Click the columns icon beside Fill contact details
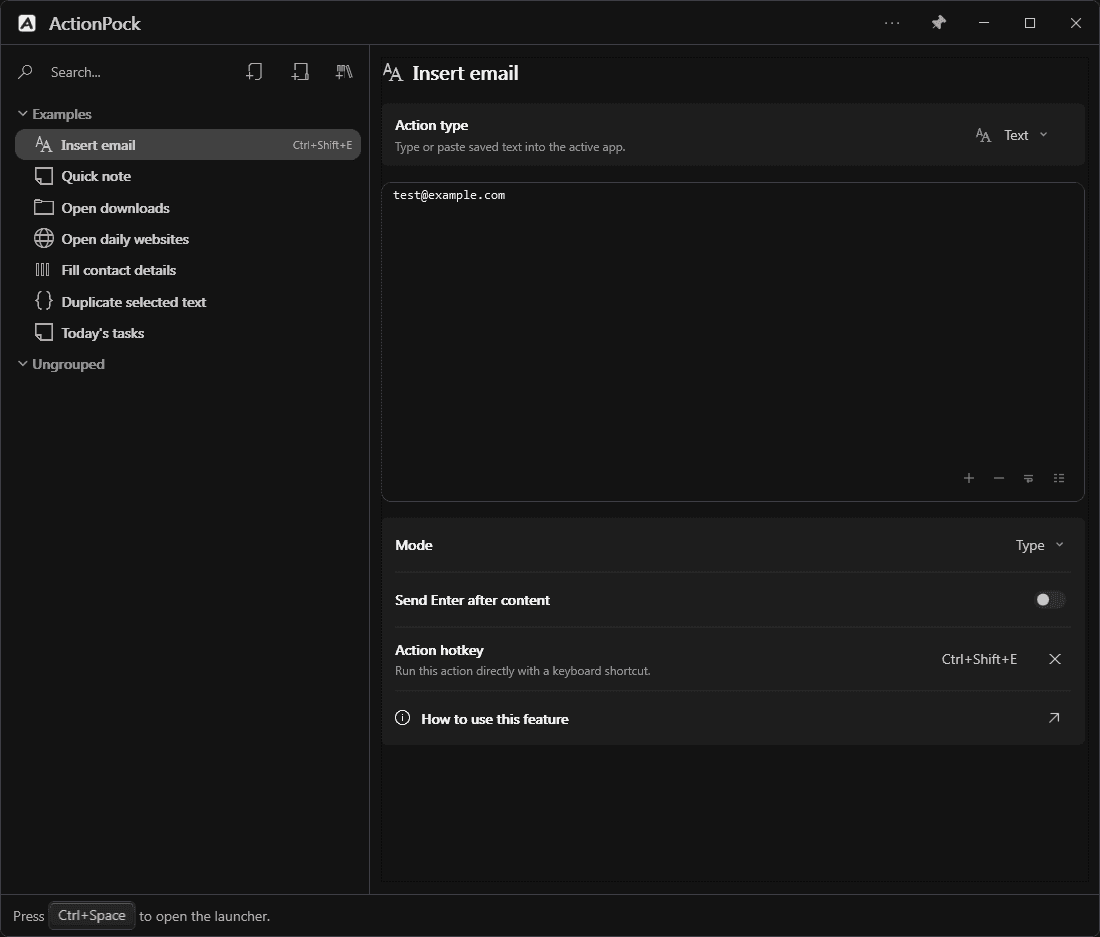This screenshot has height=937, width=1100. point(43,270)
